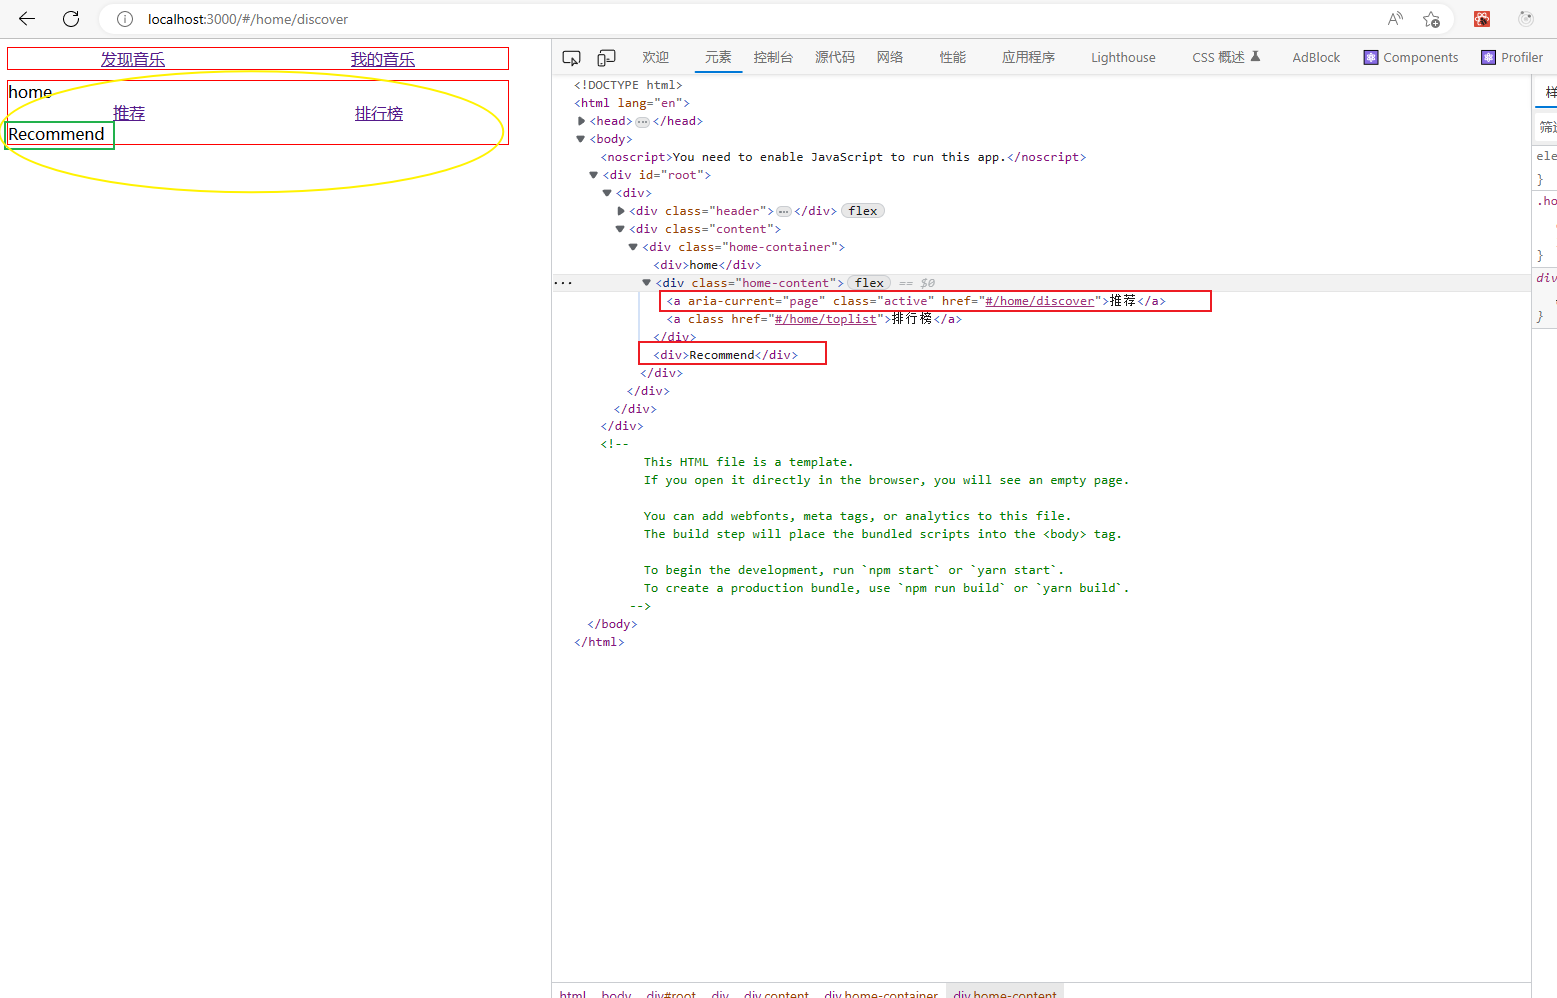Activate the inspect element picker icon
This screenshot has height=998, width=1557.
pyautogui.click(x=571, y=58)
